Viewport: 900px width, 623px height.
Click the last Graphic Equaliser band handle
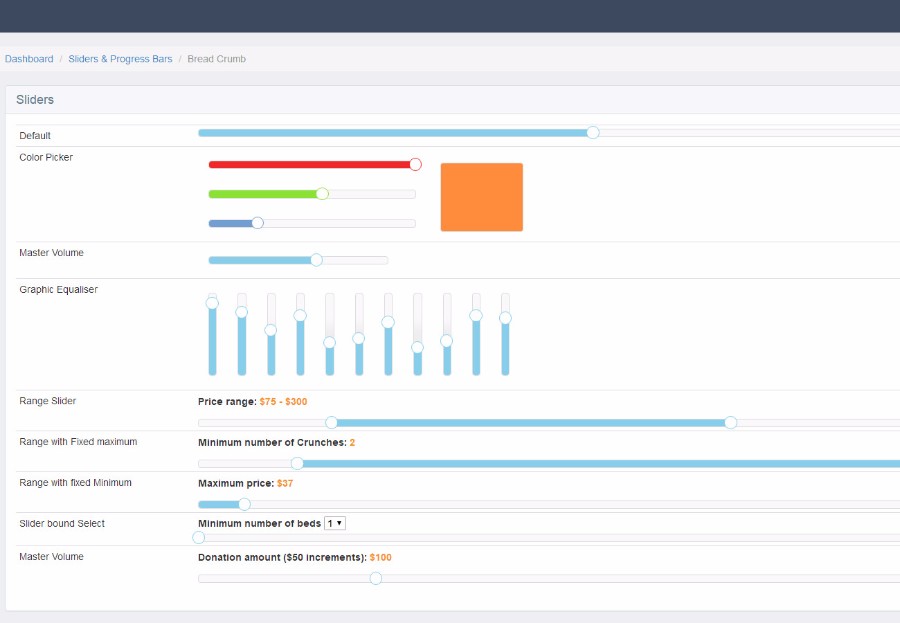pos(505,318)
